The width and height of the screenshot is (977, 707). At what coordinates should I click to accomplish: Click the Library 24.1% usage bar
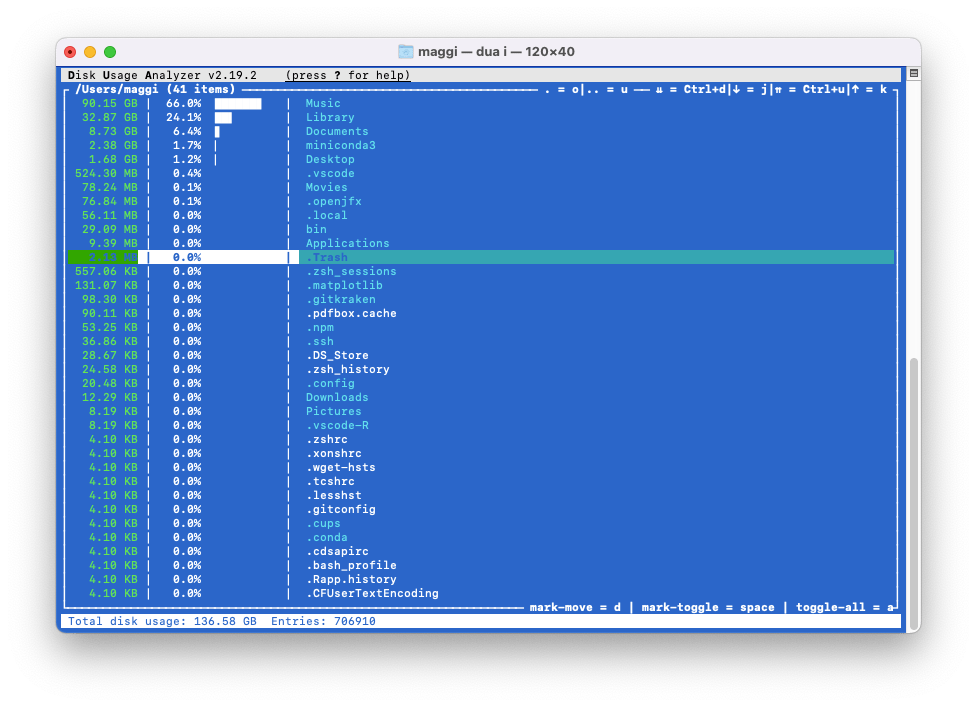[223, 118]
